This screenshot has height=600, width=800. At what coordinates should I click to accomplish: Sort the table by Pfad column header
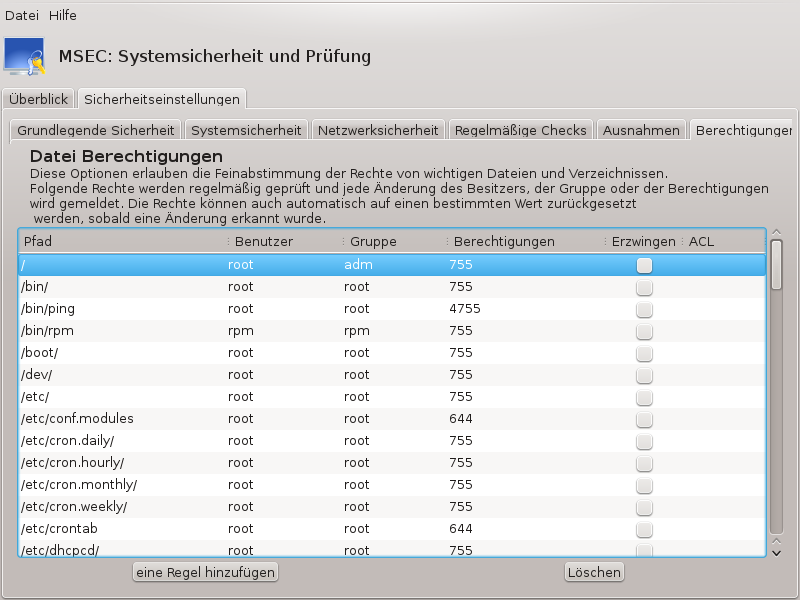(x=120, y=241)
